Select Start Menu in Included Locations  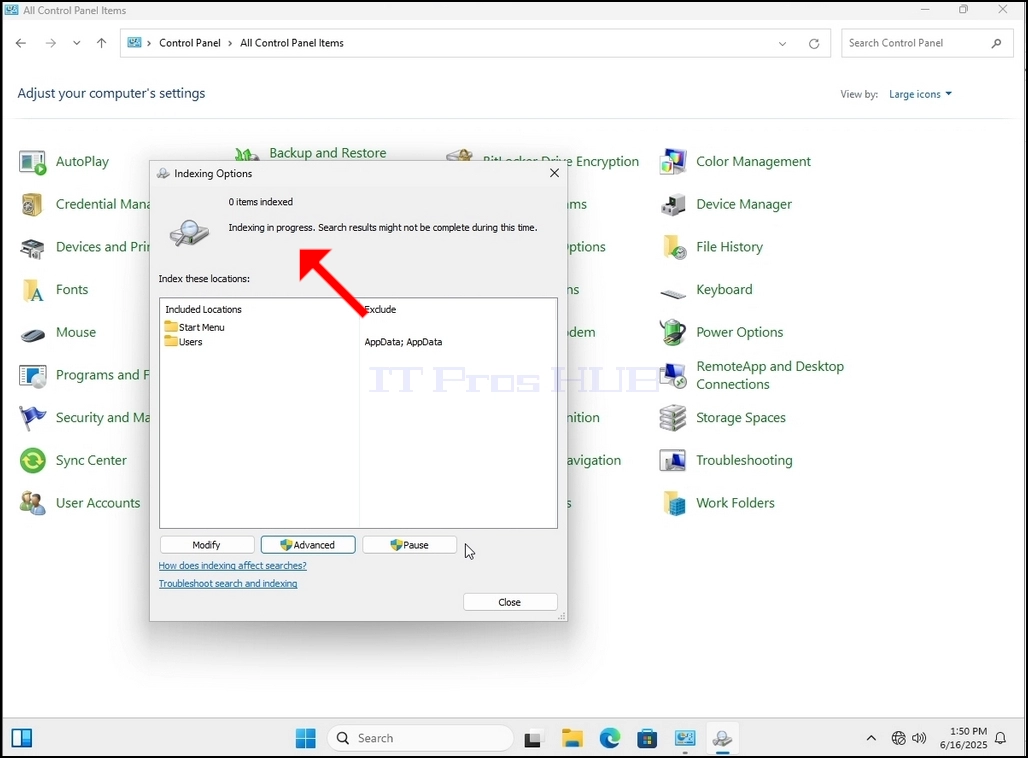coord(195,327)
